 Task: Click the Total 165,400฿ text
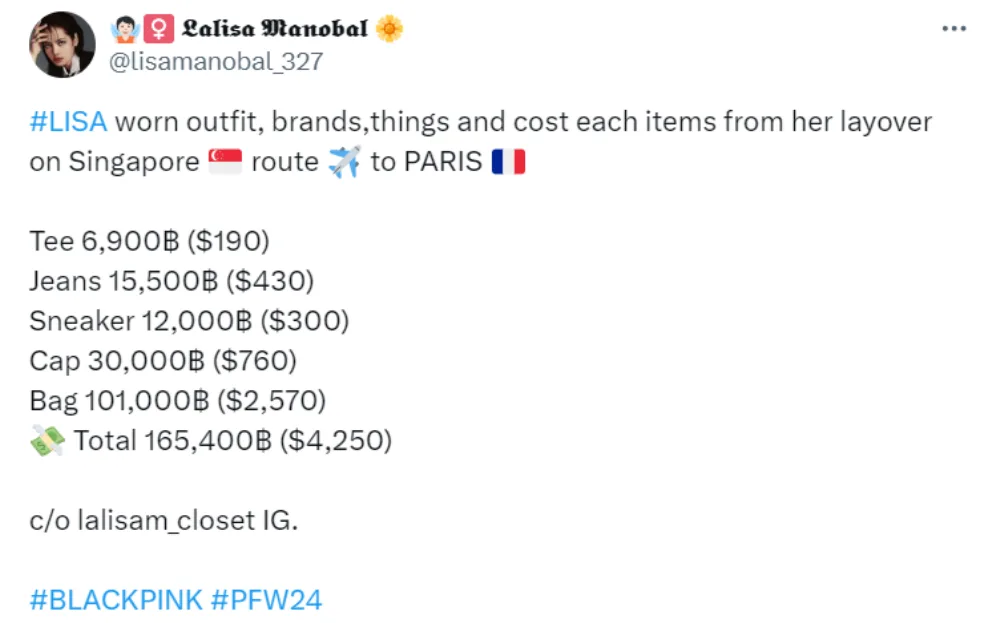(x=232, y=440)
